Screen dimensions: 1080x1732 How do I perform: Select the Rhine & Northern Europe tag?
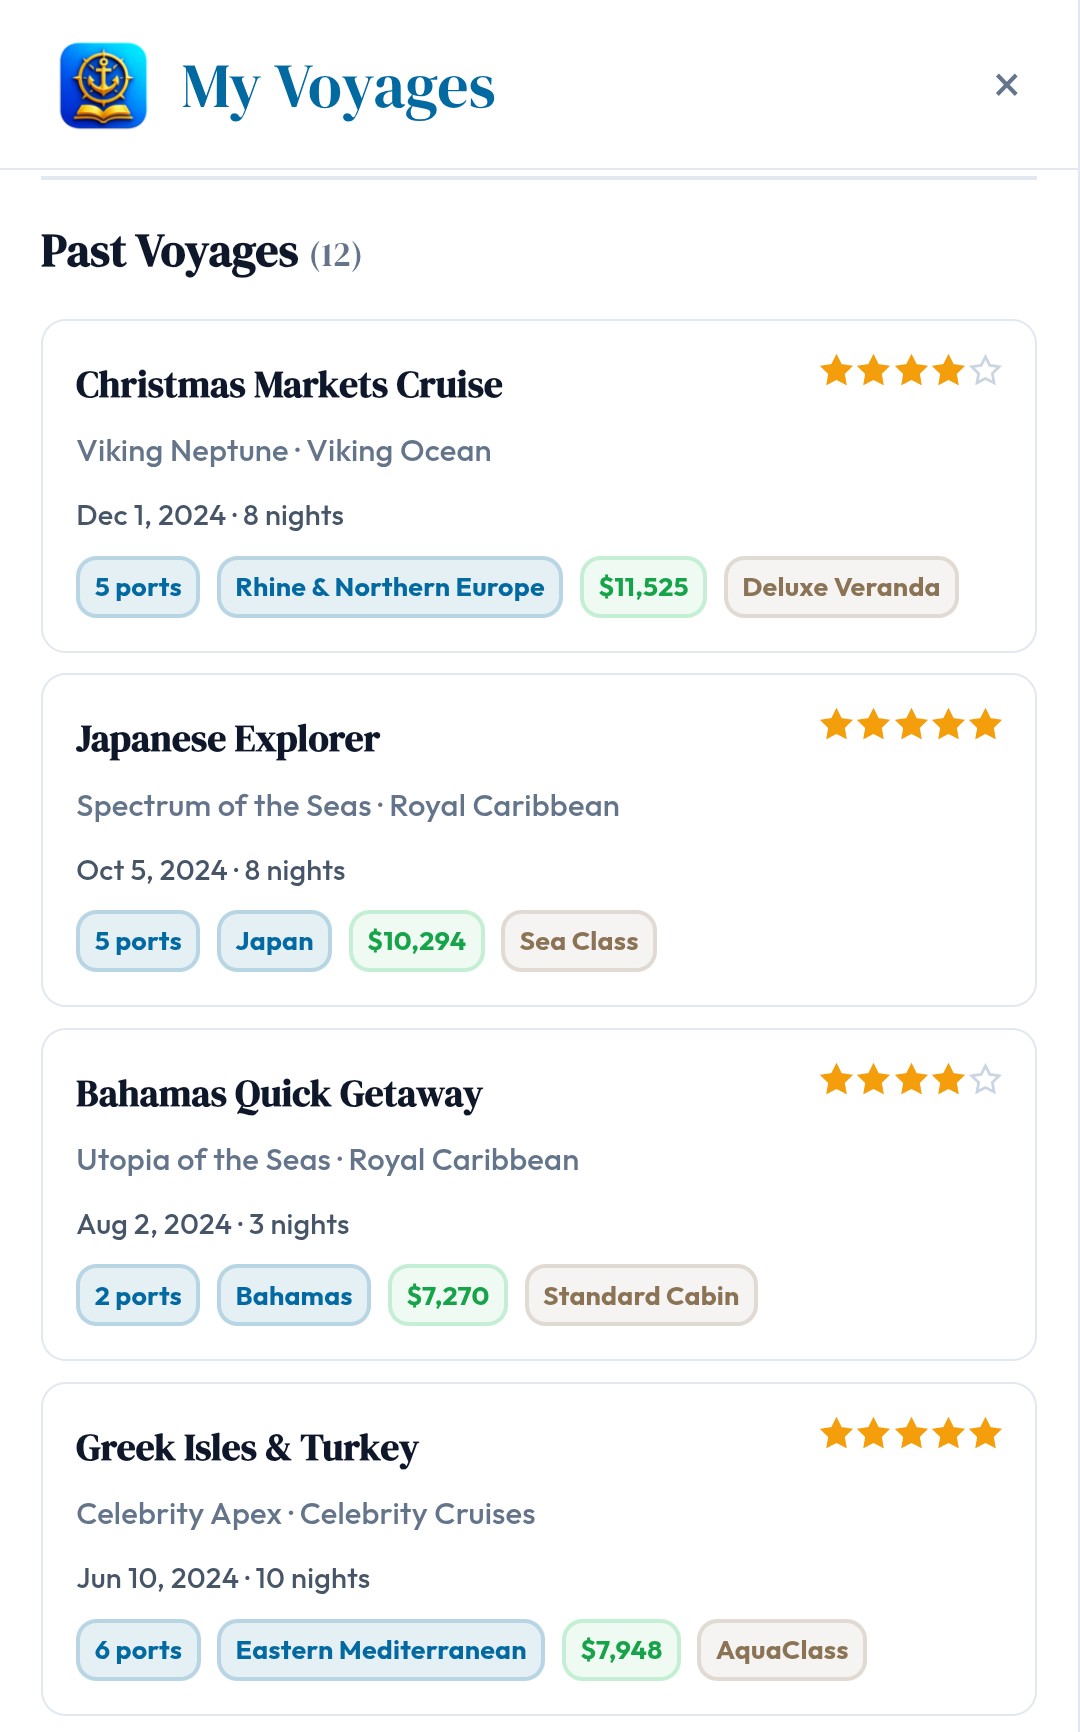pos(389,587)
